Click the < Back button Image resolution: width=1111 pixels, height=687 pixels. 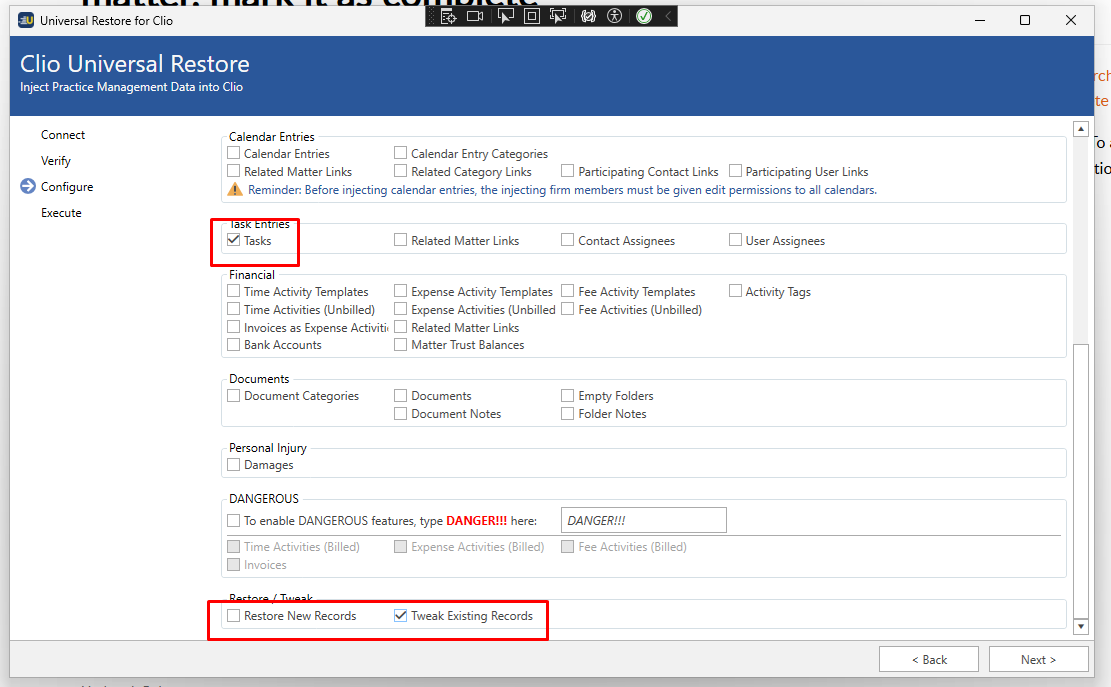pos(929,659)
